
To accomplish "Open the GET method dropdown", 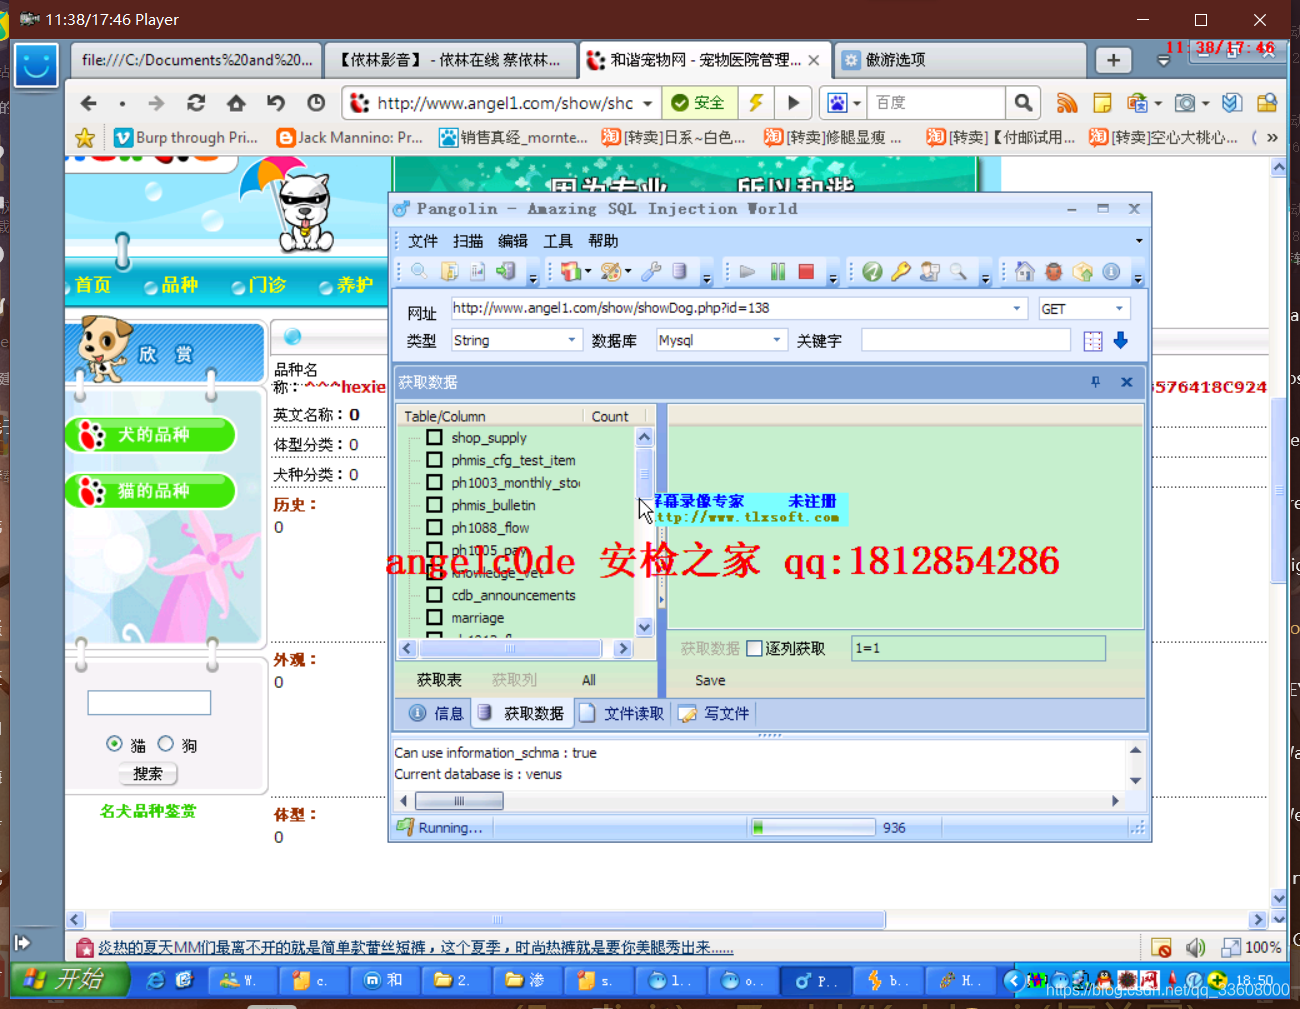I will click(1120, 308).
